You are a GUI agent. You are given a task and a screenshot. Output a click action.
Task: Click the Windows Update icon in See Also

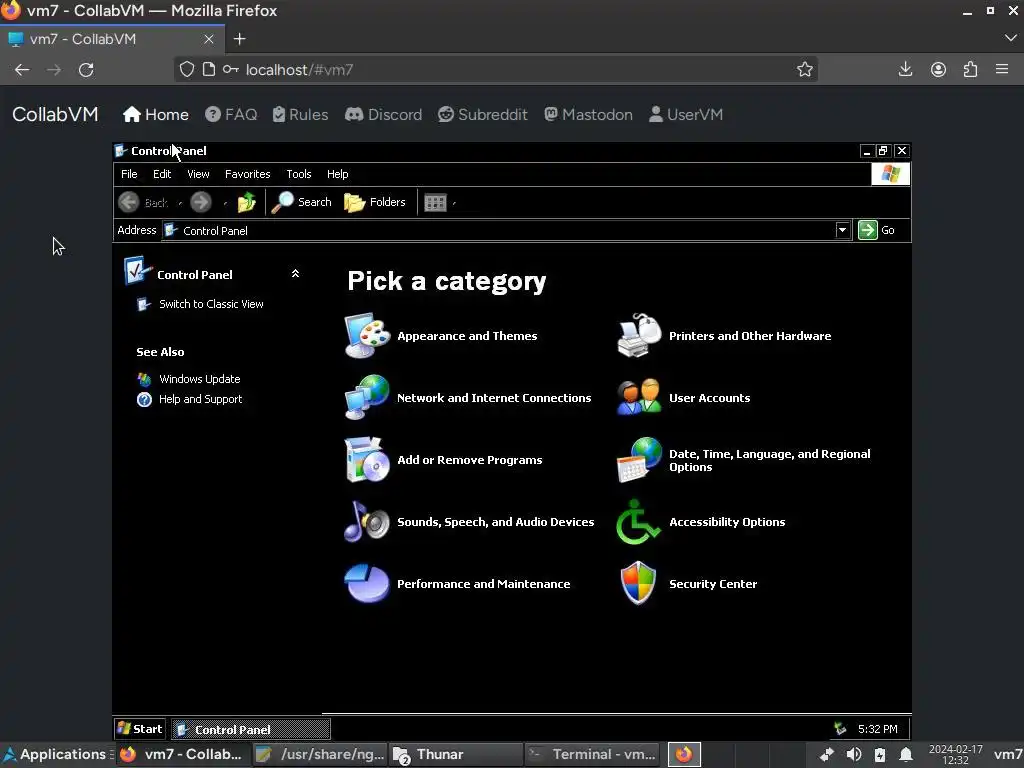(x=144, y=379)
